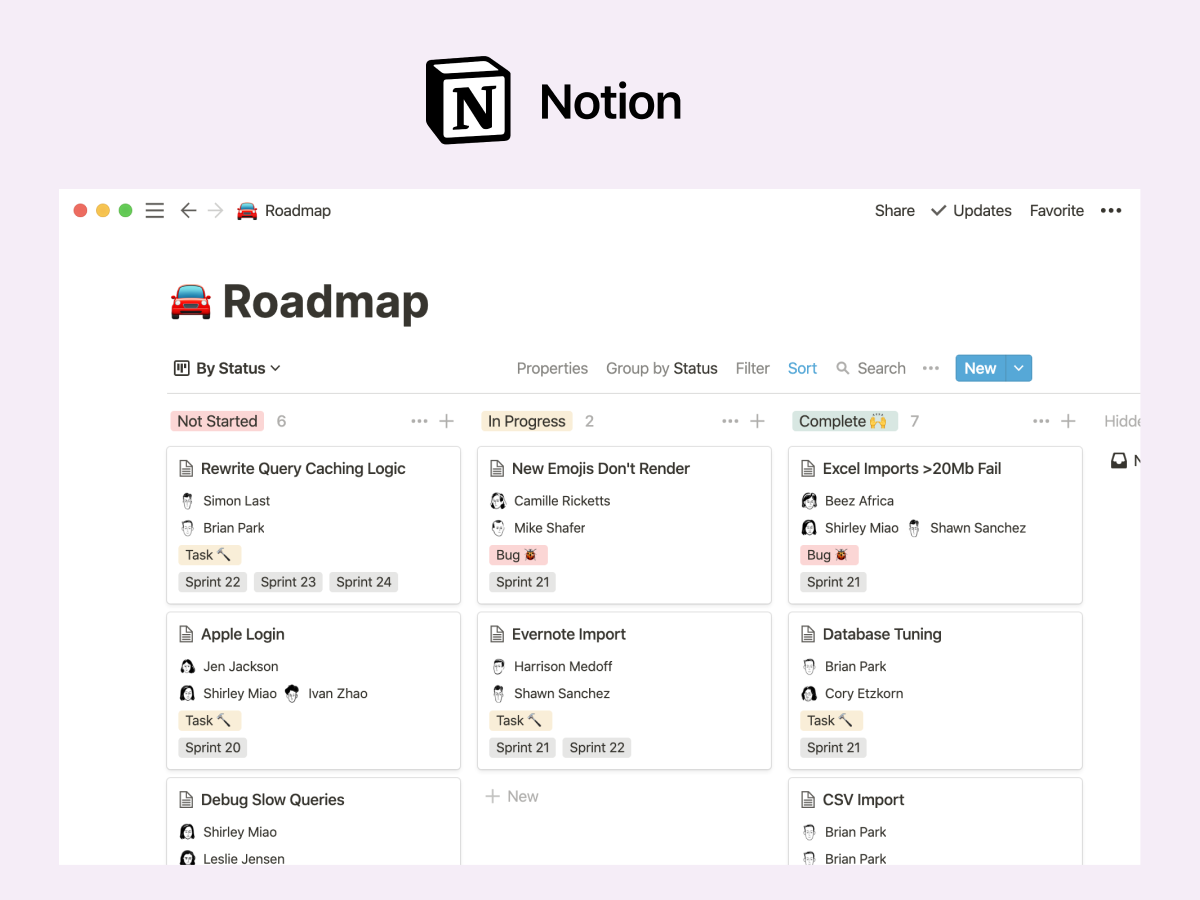Open the Sort menu

(x=802, y=369)
